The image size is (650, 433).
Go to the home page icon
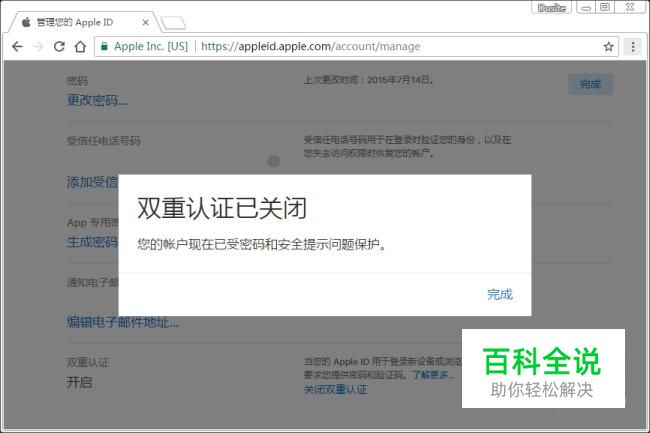[x=80, y=46]
